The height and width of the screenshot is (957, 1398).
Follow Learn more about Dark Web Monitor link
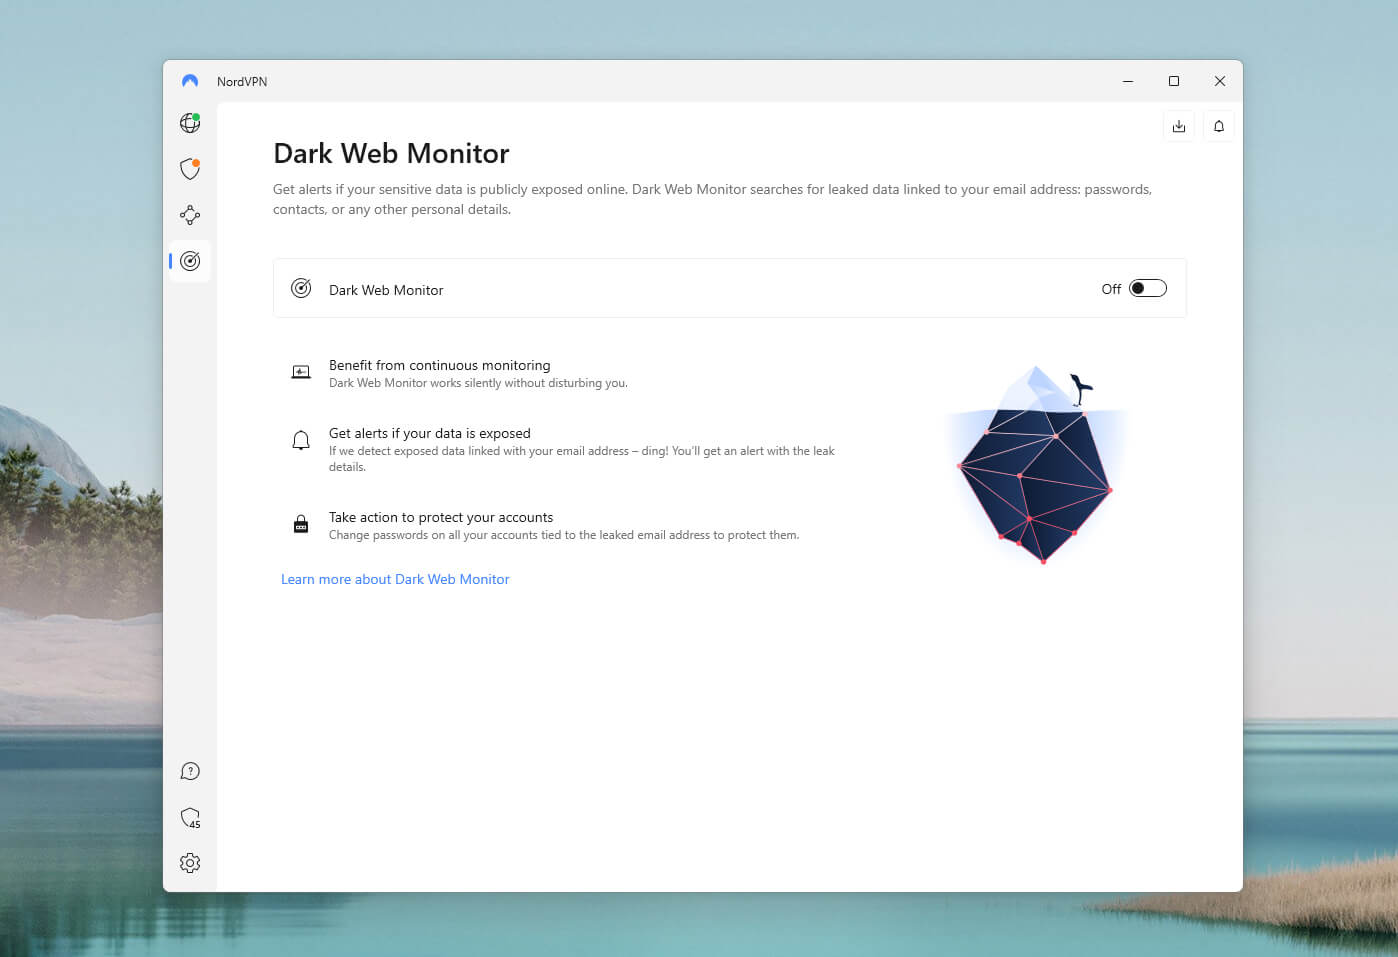(395, 579)
